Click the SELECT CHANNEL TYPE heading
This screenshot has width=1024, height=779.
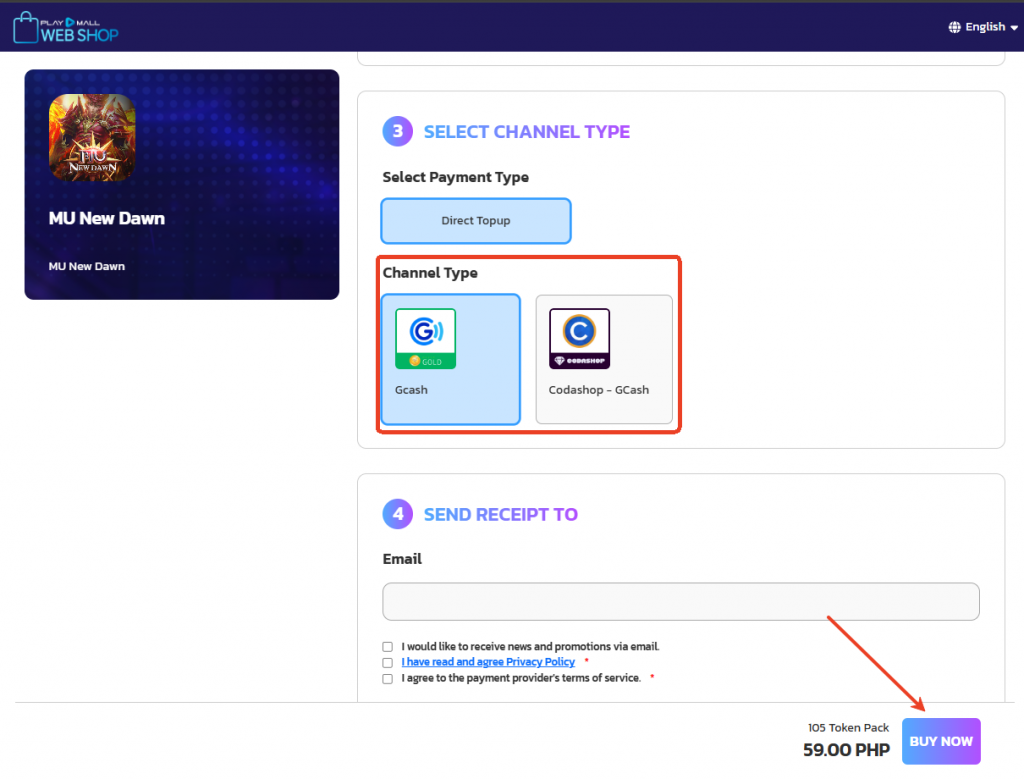click(526, 132)
